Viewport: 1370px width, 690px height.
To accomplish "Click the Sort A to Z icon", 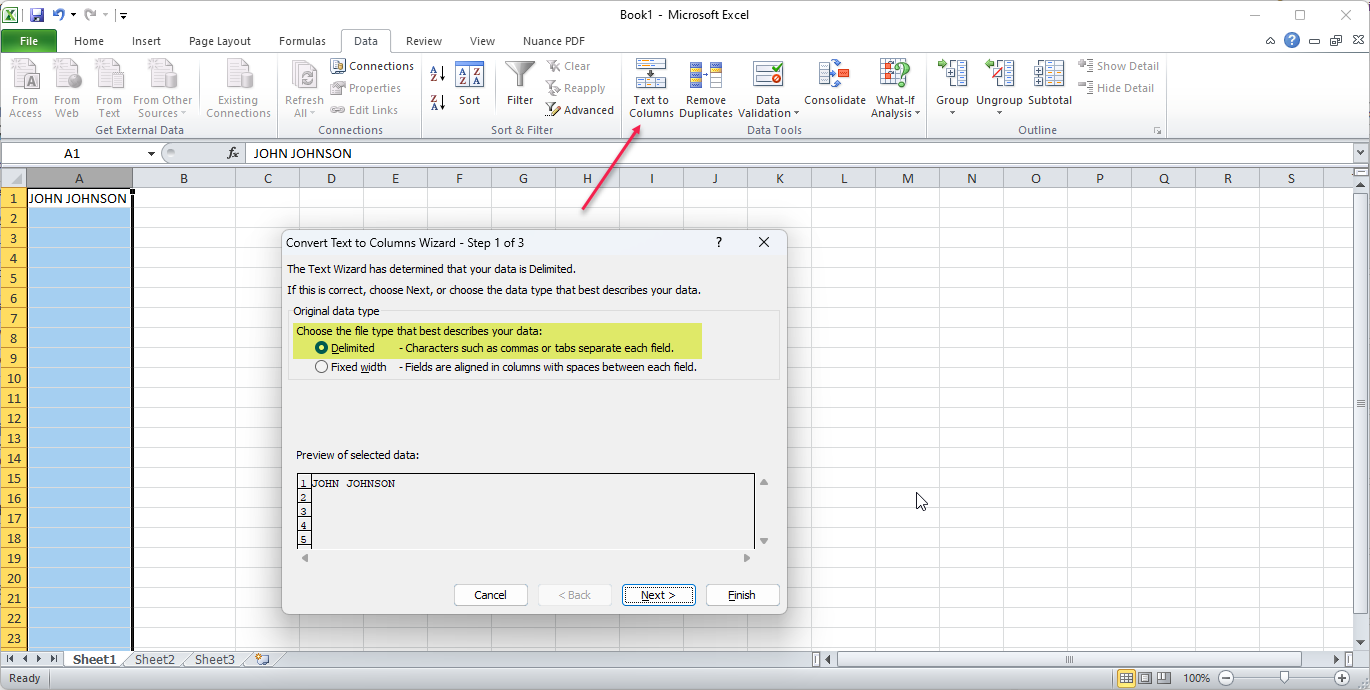I will click(437, 74).
